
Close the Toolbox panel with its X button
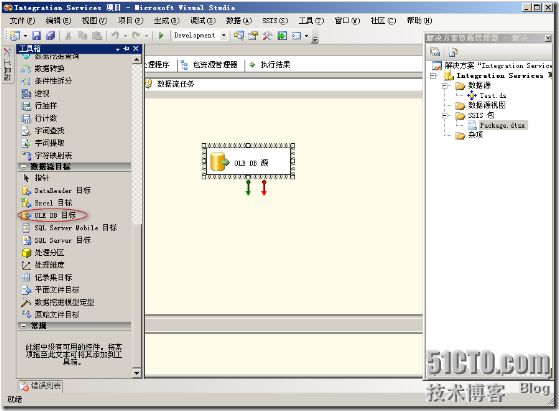(136, 48)
